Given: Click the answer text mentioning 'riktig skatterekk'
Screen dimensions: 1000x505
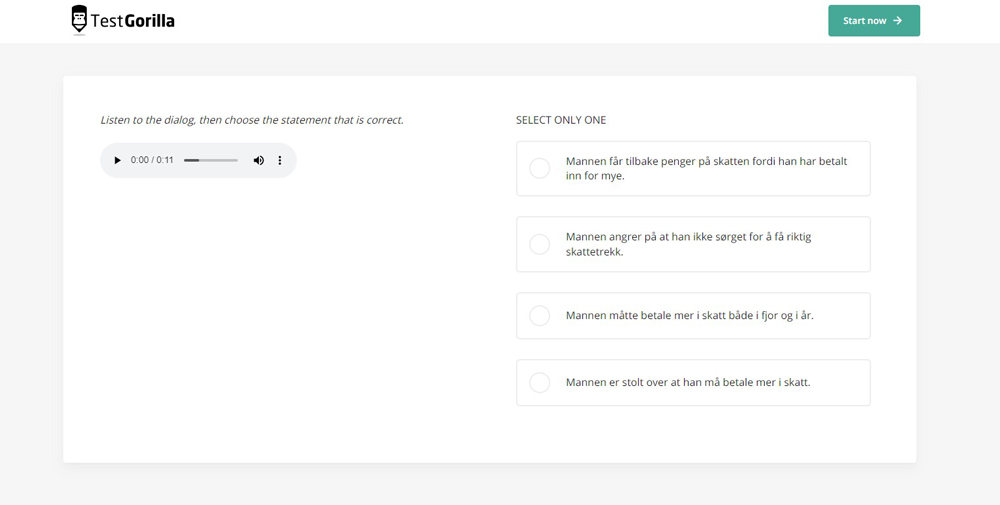Looking at the screenshot, I should [x=688, y=244].
